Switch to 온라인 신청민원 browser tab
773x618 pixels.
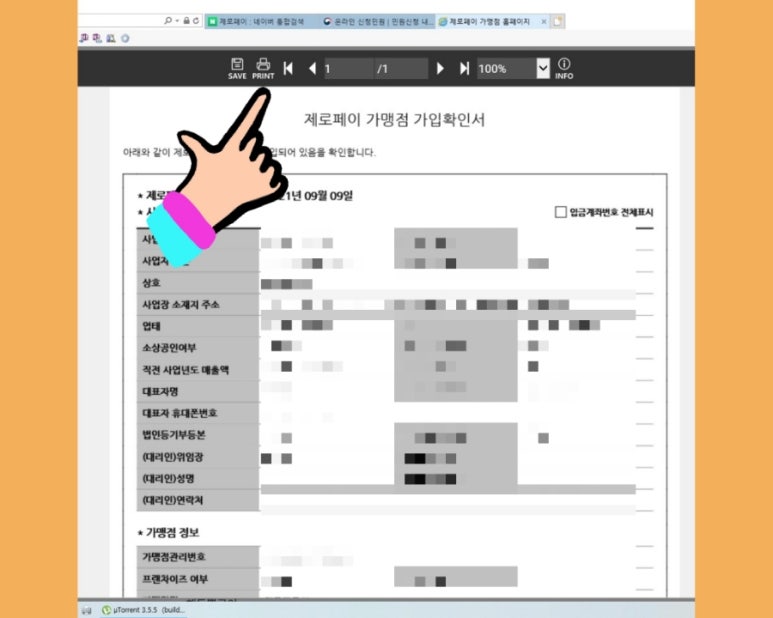pos(378,21)
